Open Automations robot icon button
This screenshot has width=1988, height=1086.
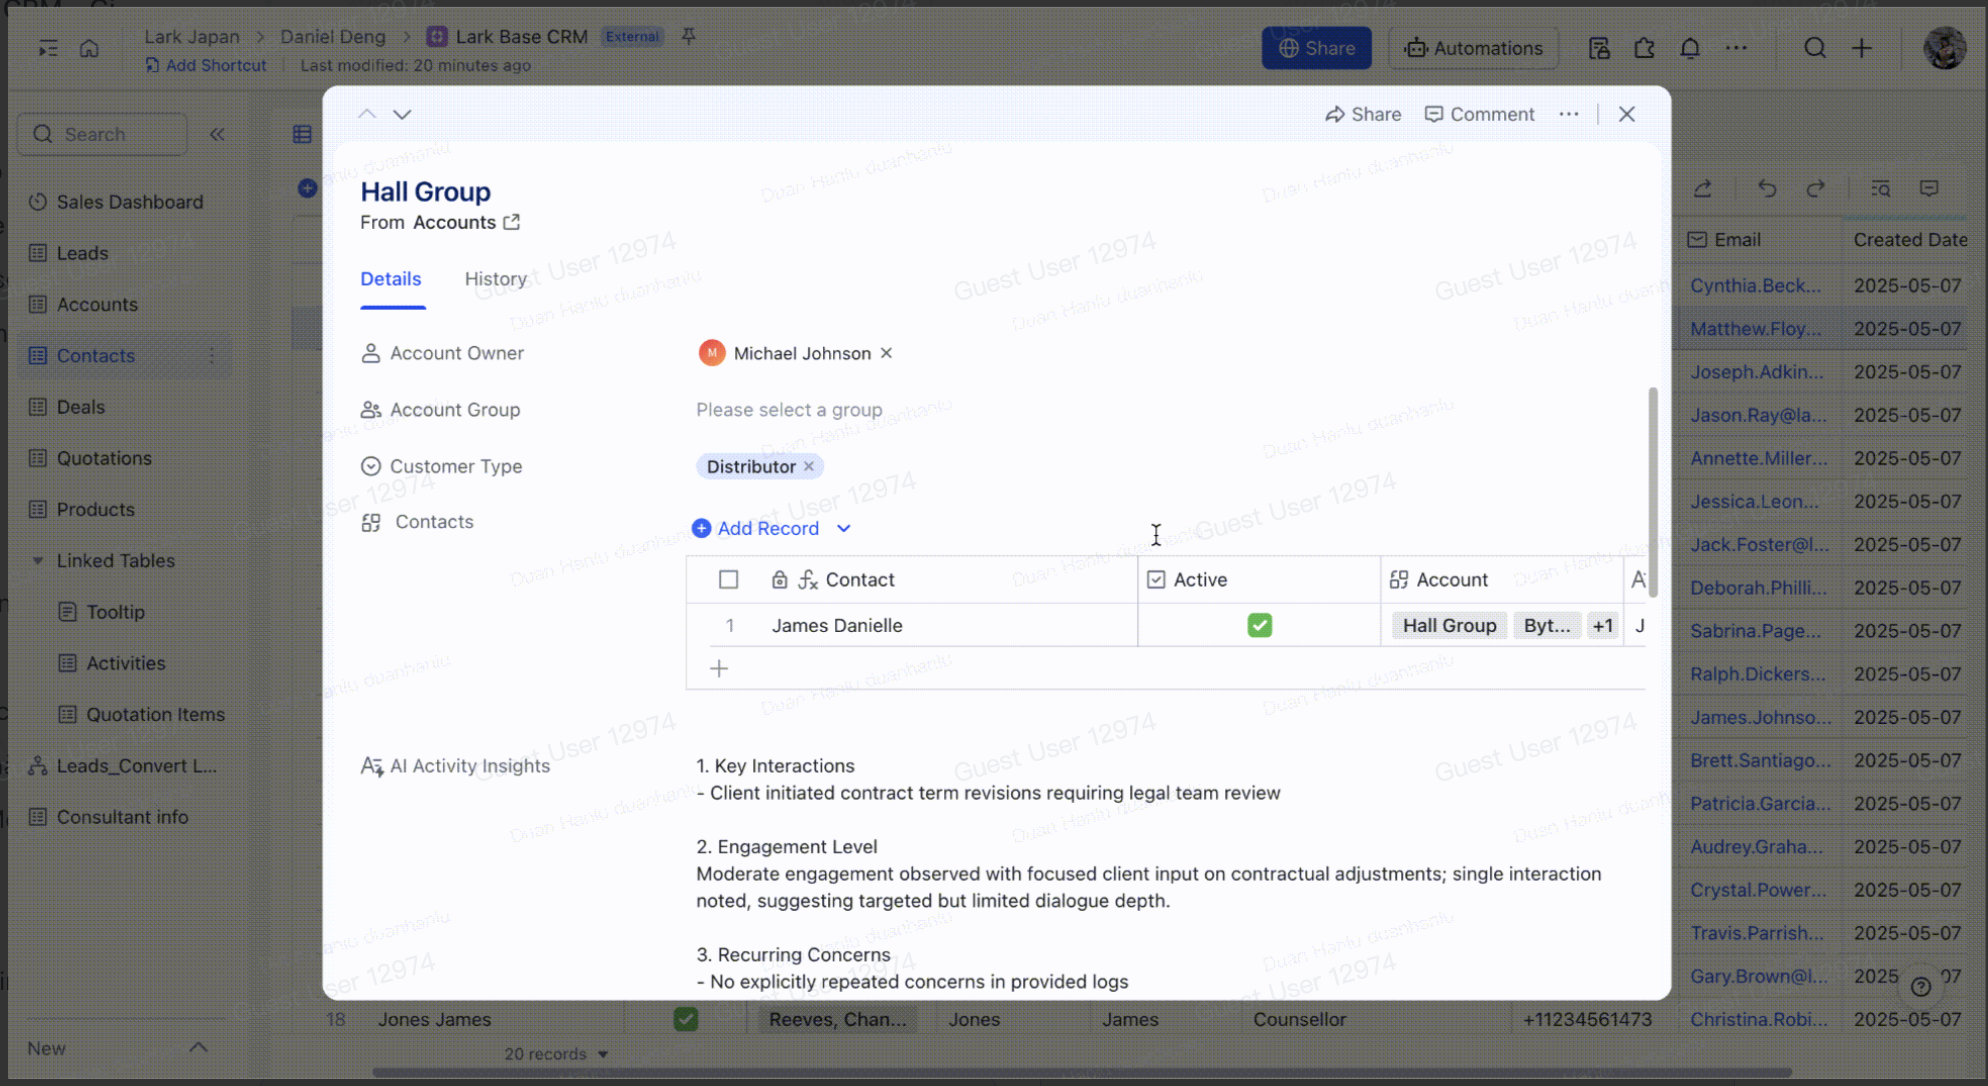(1473, 48)
